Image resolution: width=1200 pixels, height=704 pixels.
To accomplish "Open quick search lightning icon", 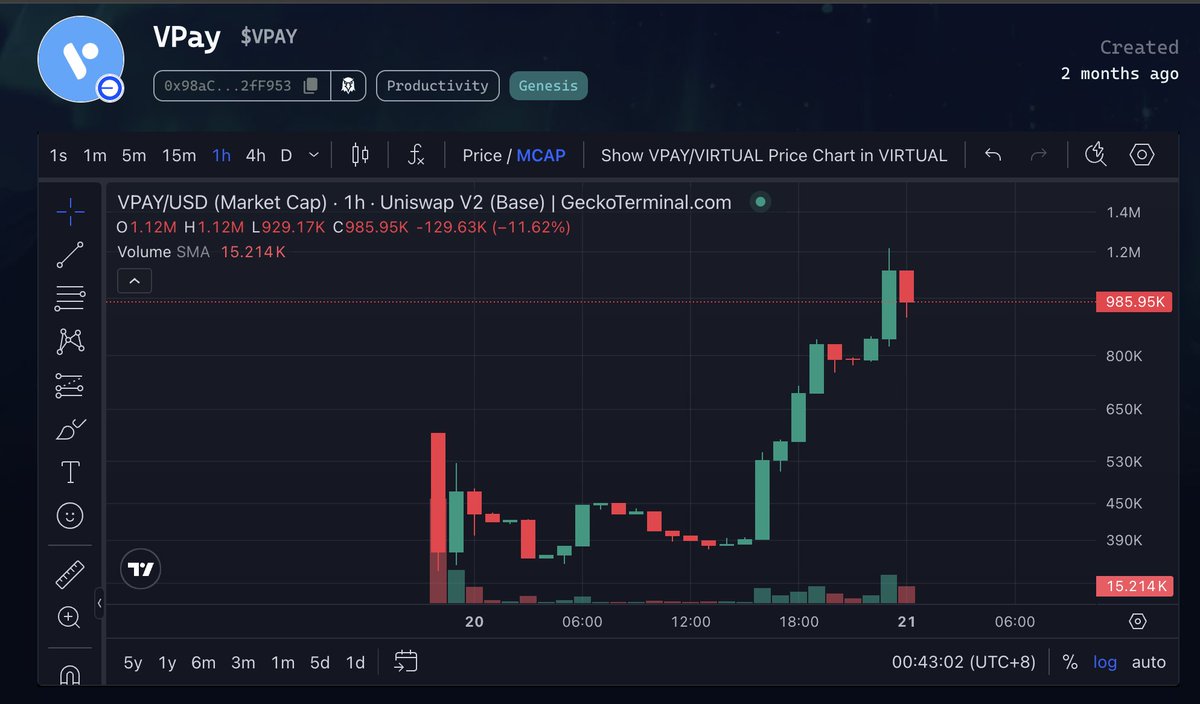I will (x=1096, y=155).
